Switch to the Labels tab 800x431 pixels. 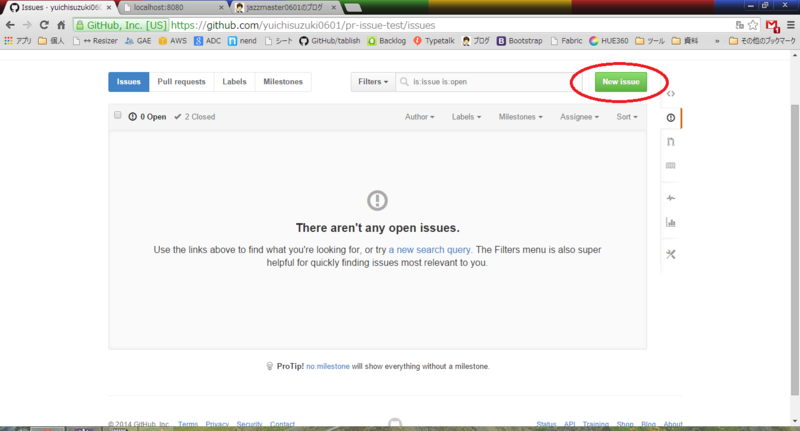[x=234, y=82]
